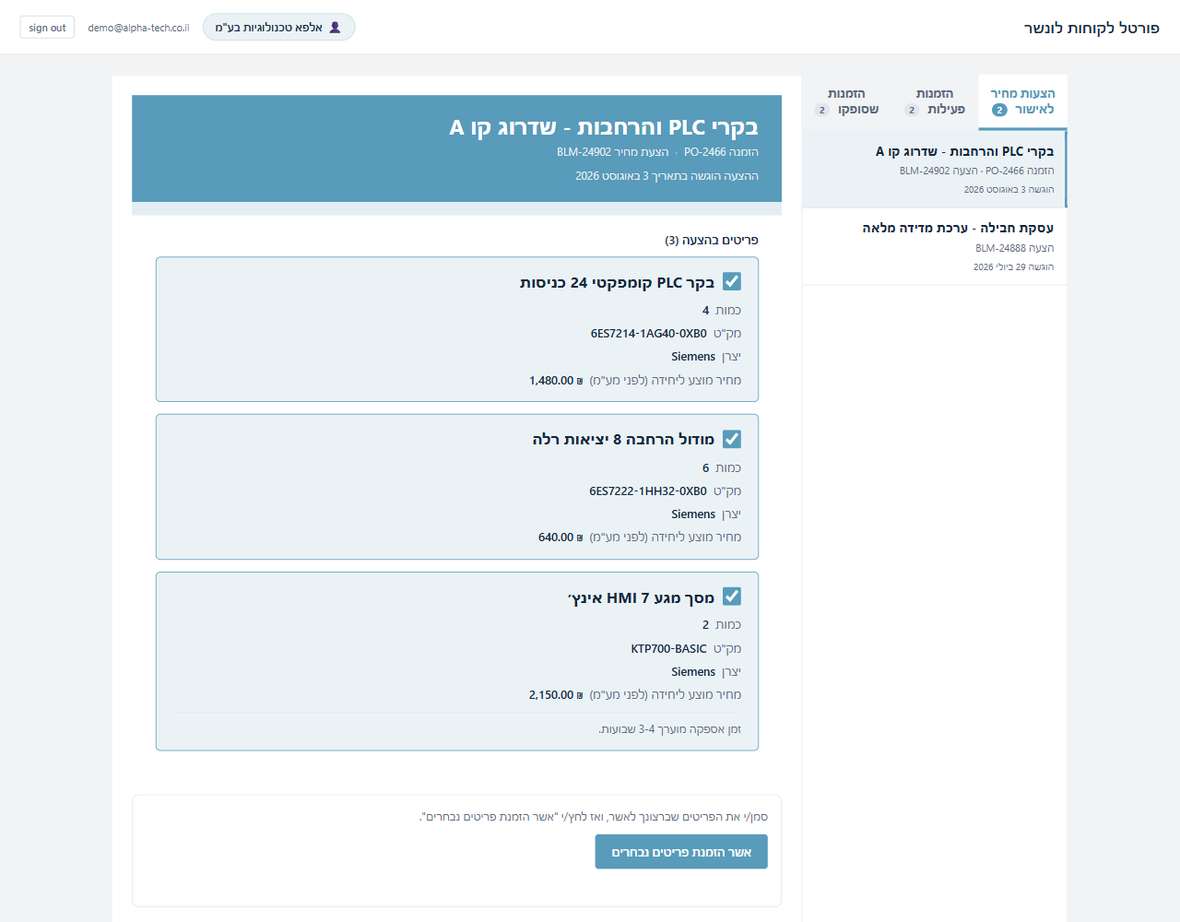The image size is (1180, 922).
Task: Click the sign out button
Action: pos(47,28)
